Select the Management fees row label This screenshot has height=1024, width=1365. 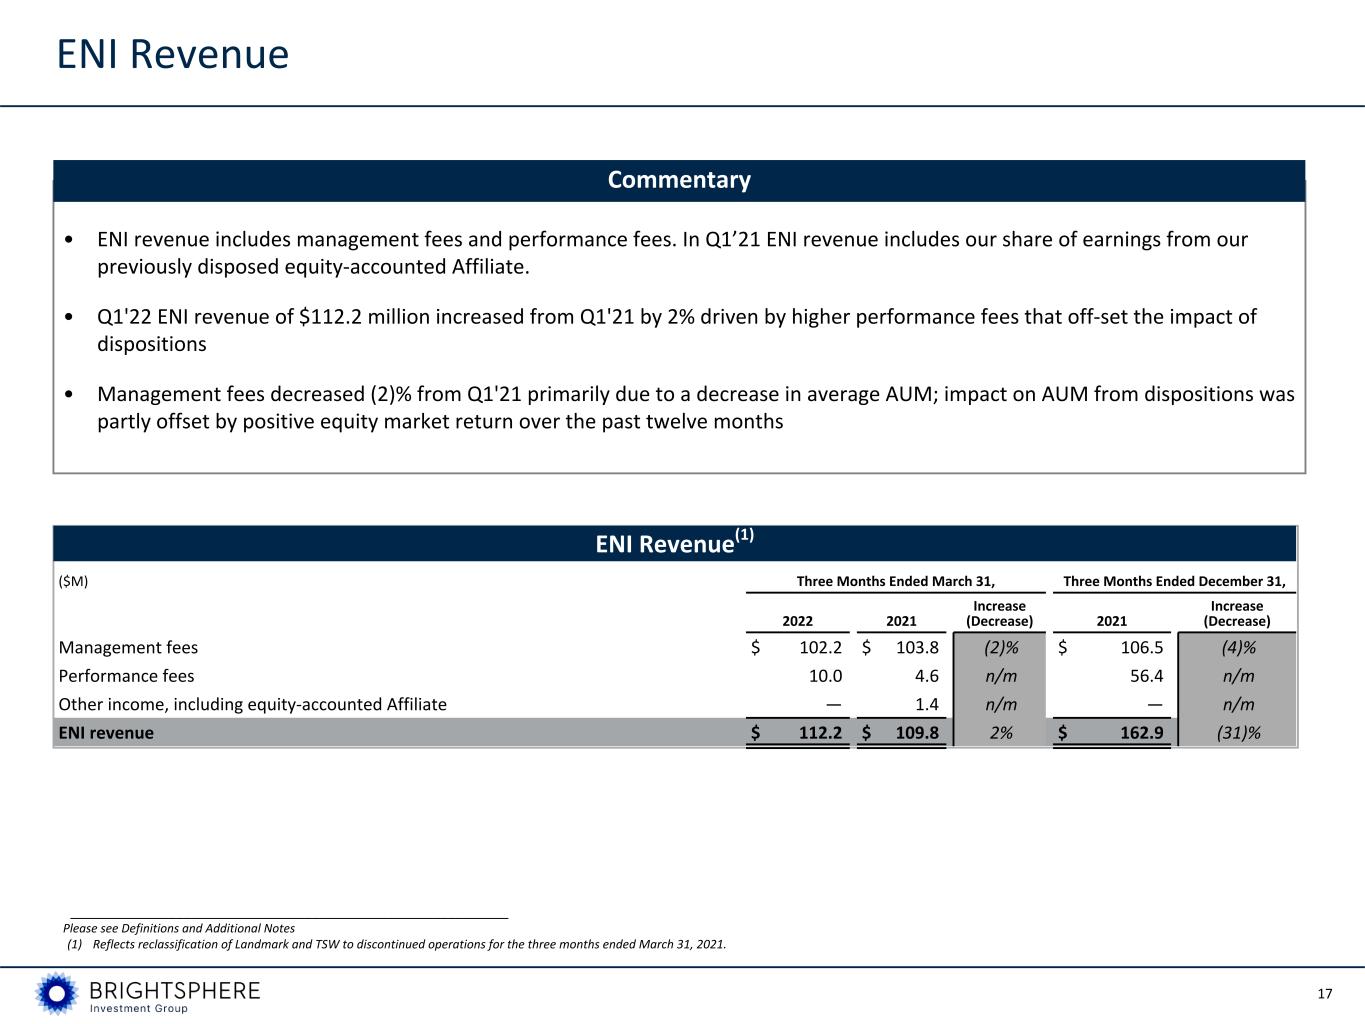coord(129,648)
